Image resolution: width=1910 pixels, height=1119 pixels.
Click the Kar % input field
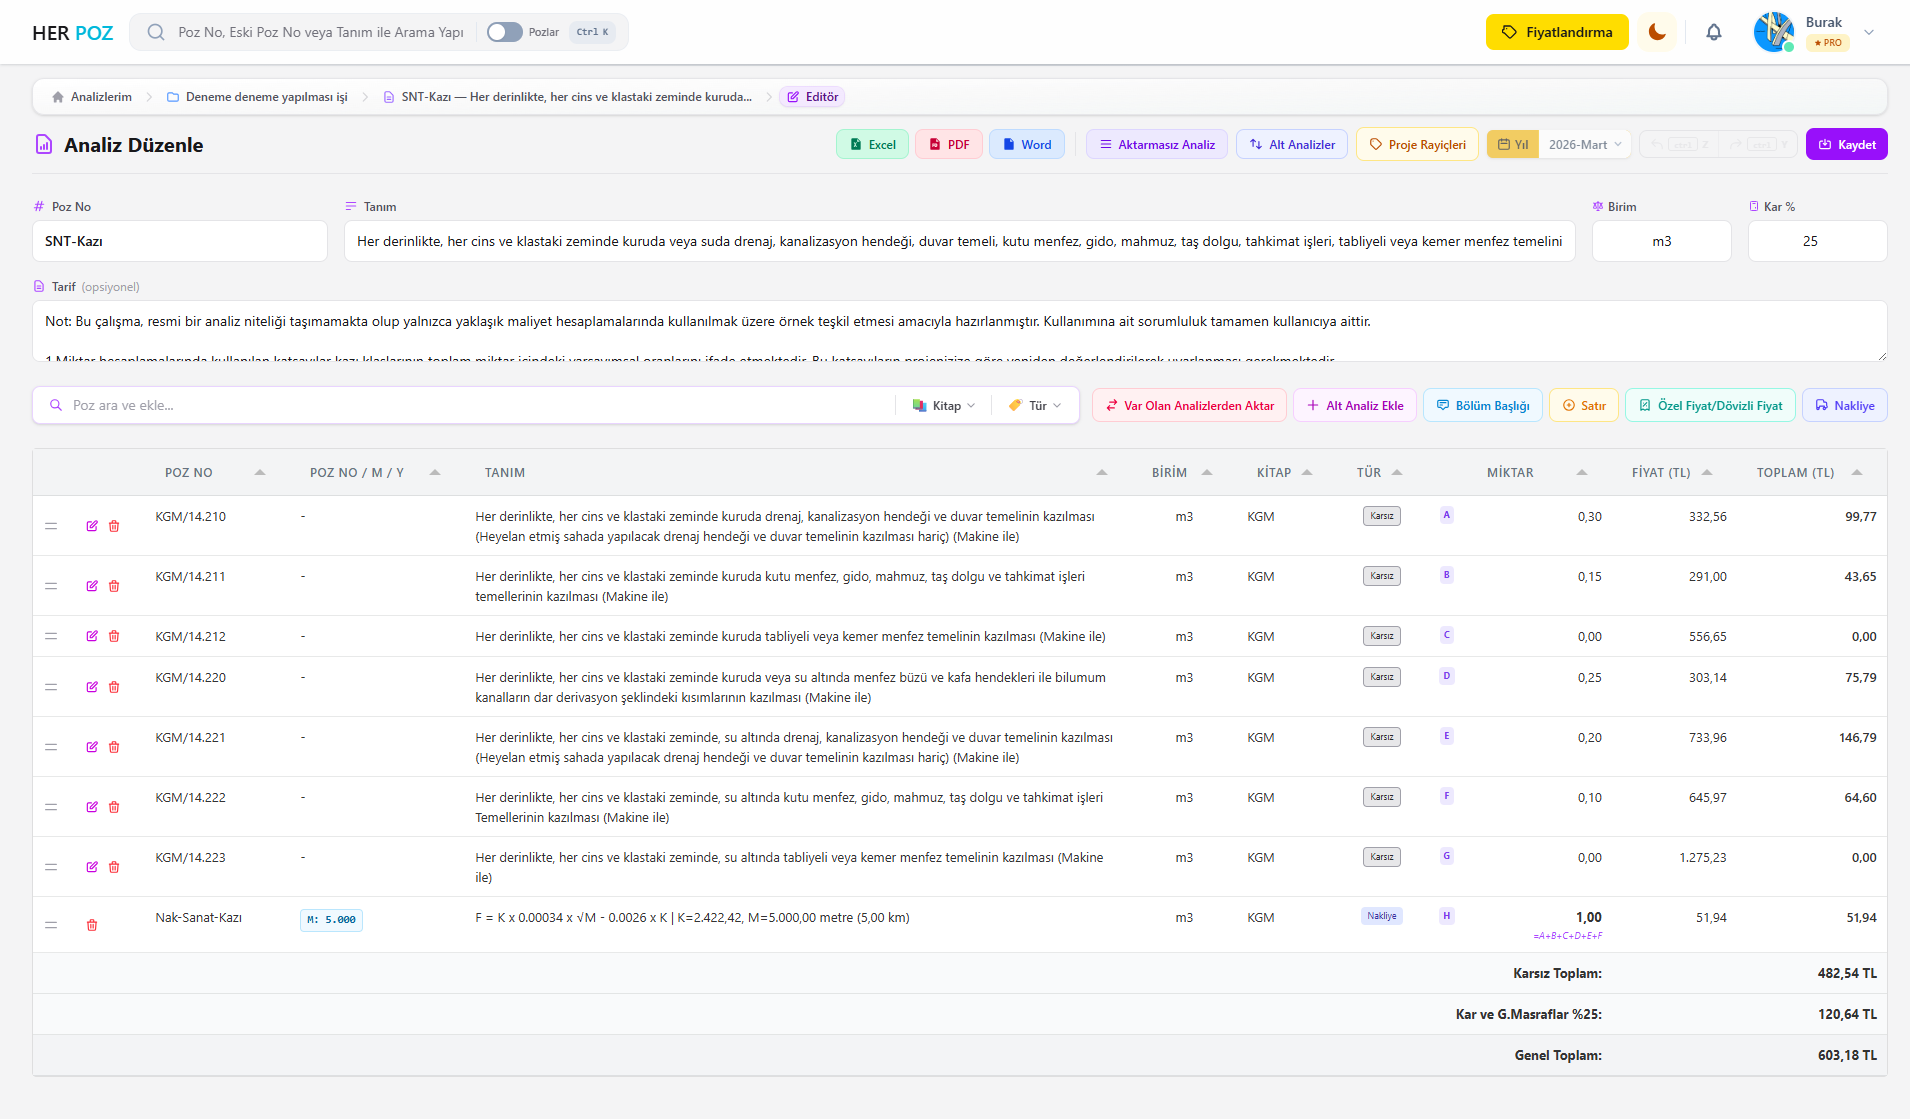point(1816,241)
